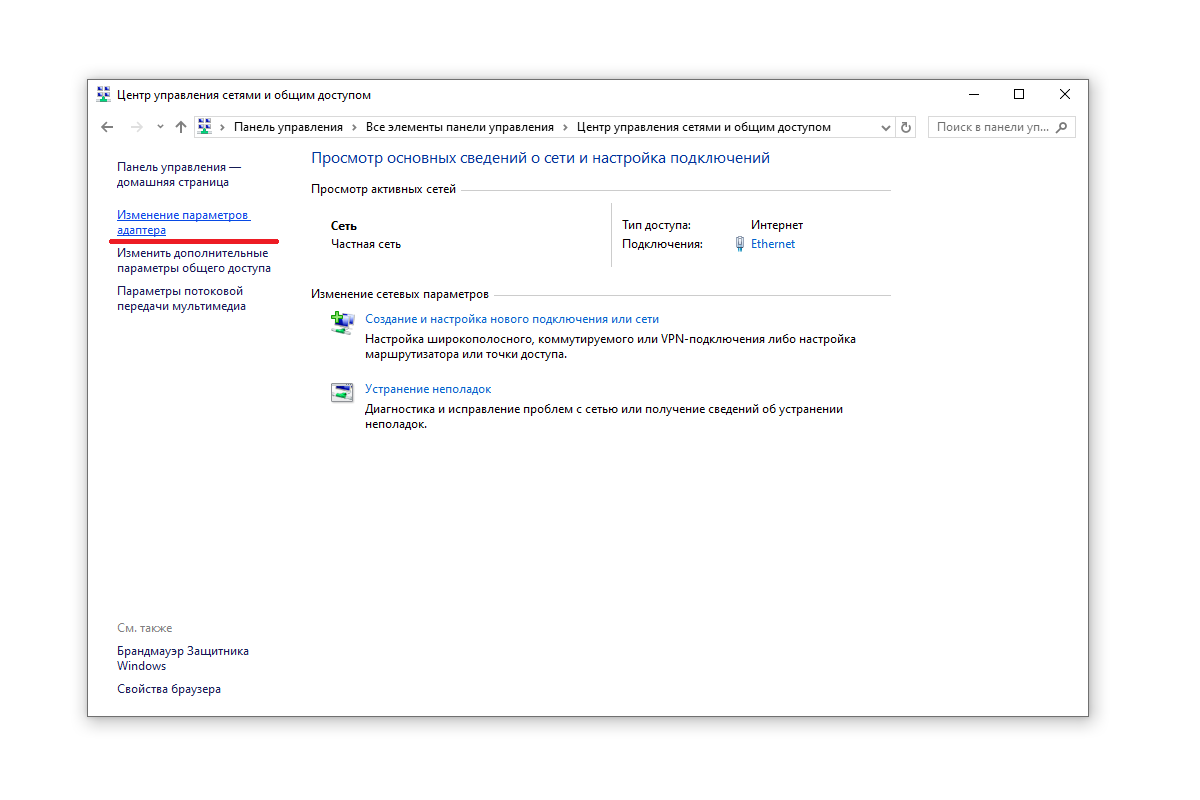Open recent locations dropdown arrow
Image resolution: width=1200 pixels, height=800 pixels.
[x=160, y=127]
